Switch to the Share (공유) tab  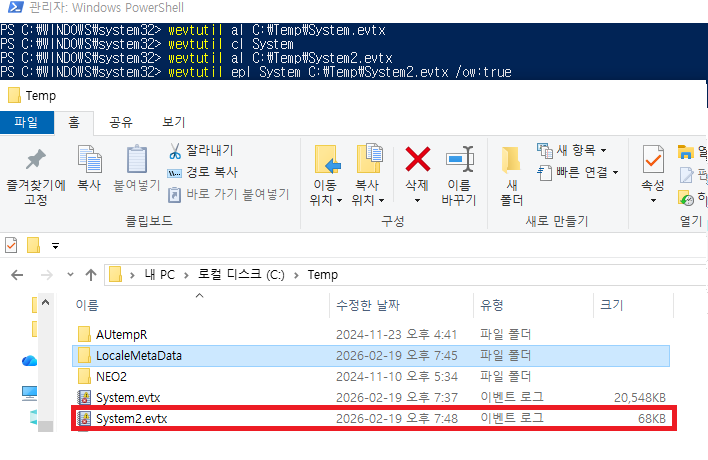(121, 122)
